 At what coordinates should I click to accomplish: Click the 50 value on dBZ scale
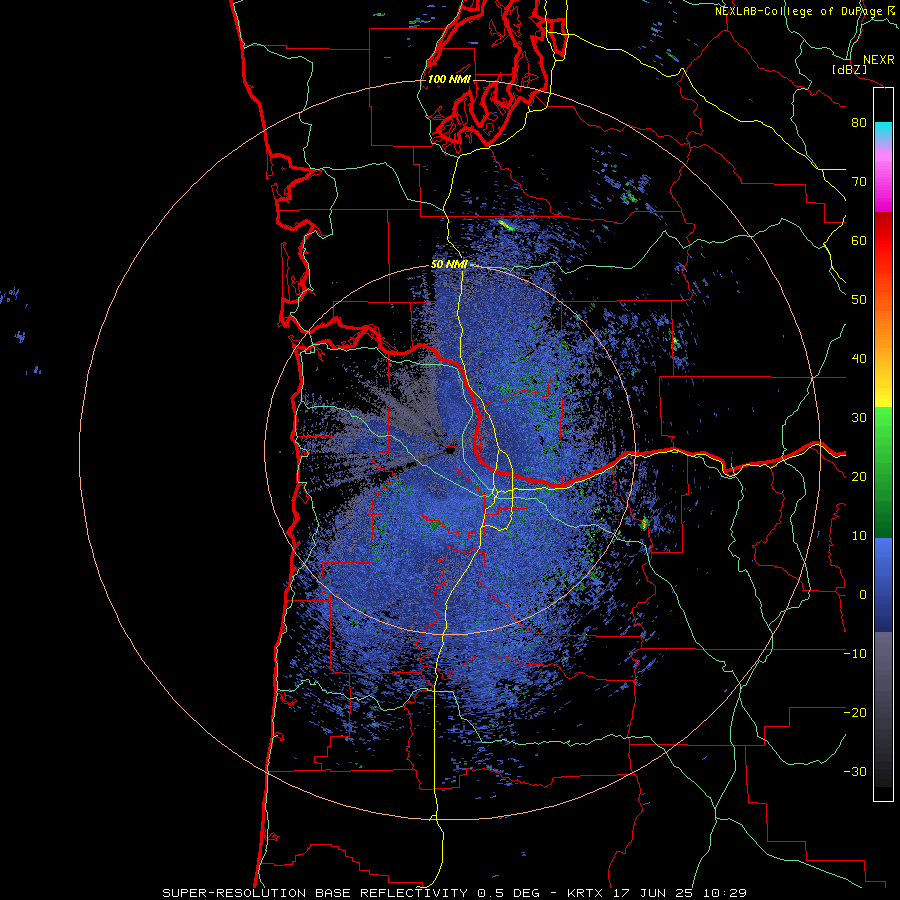[x=859, y=300]
